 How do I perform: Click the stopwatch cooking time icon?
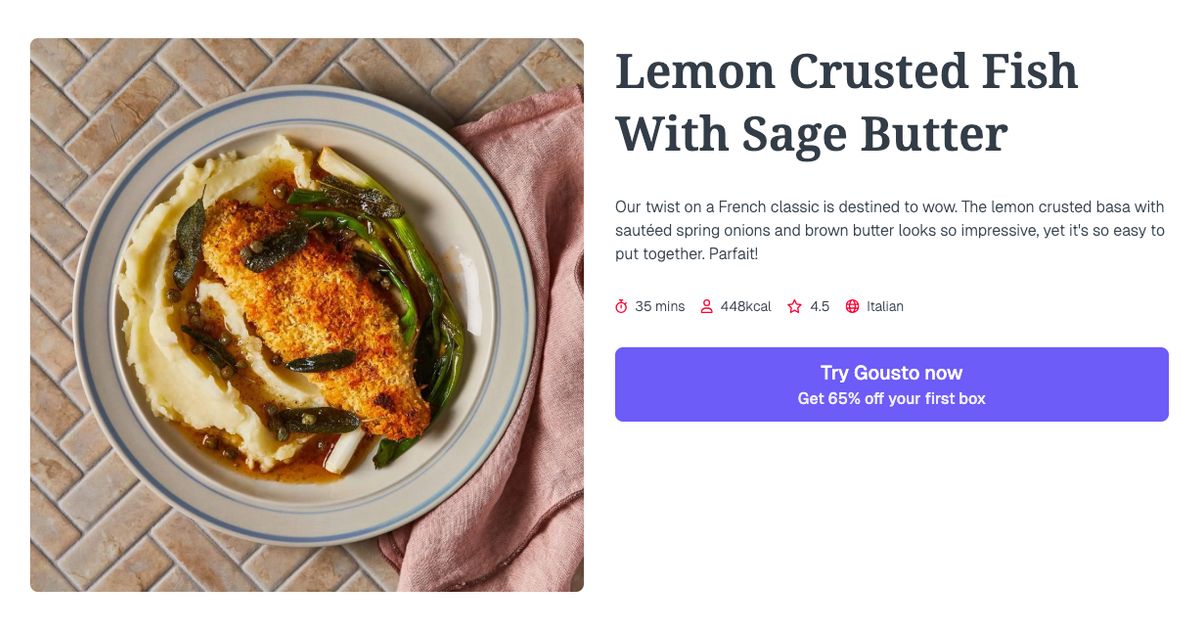coord(621,306)
